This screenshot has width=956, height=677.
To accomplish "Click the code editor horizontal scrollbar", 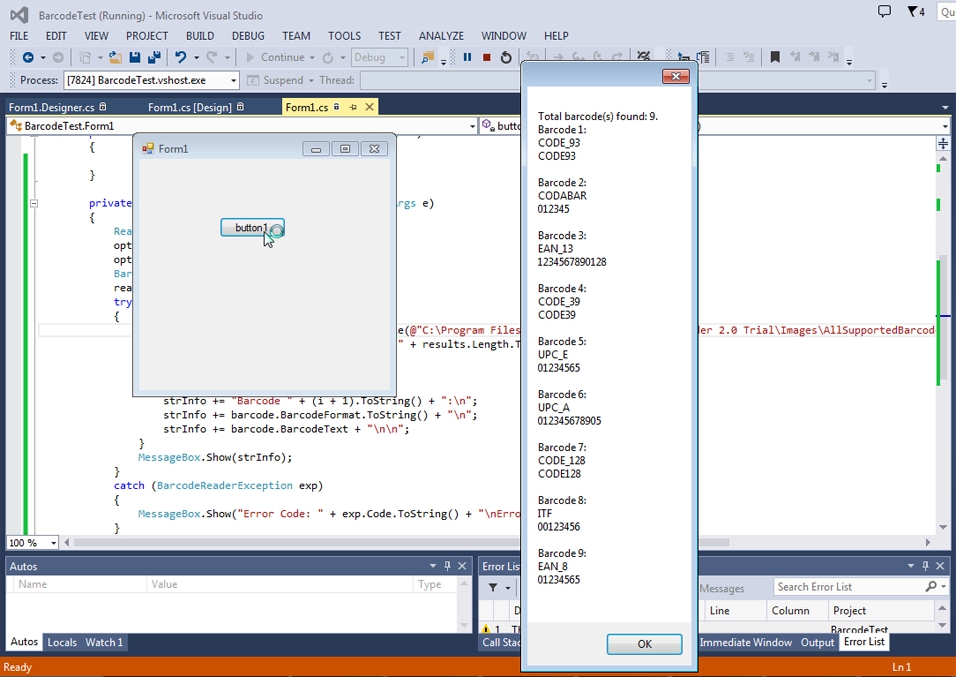I will (402, 542).
